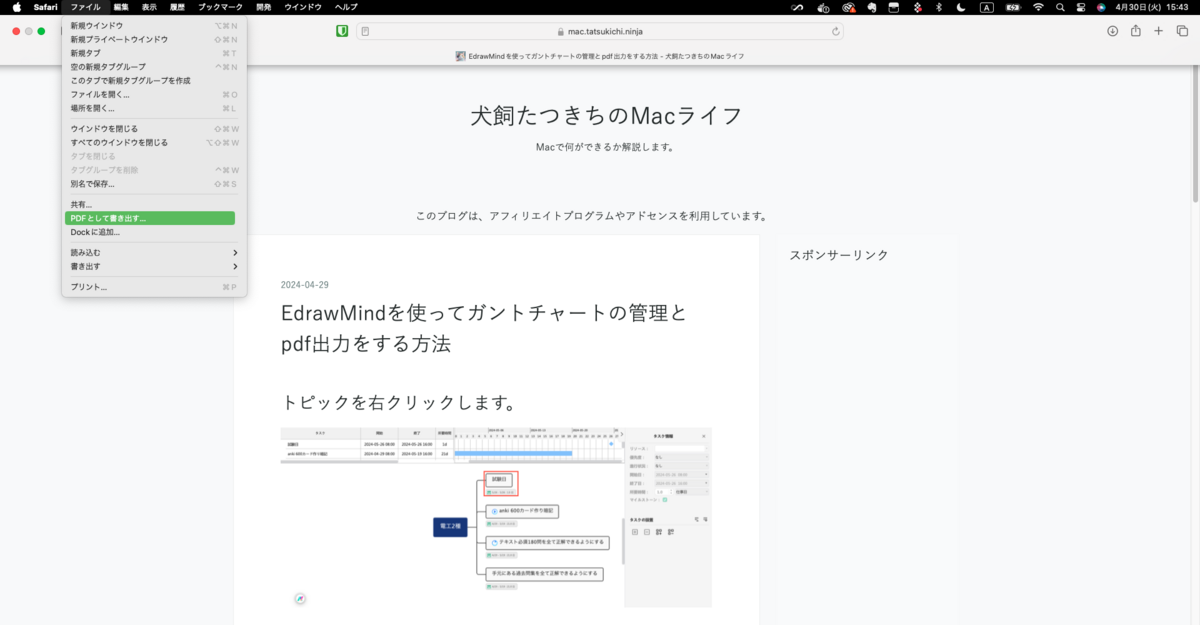Choose ファイルを開く… entry

[154, 95]
